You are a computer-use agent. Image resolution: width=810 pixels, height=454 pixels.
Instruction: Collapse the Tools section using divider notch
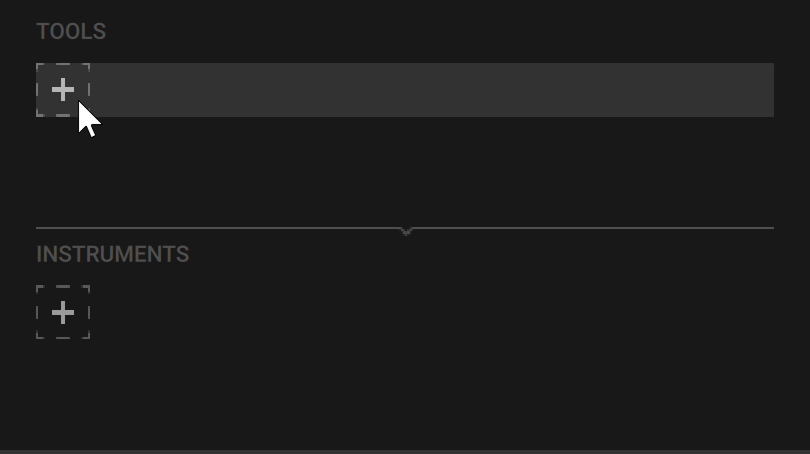click(406, 231)
